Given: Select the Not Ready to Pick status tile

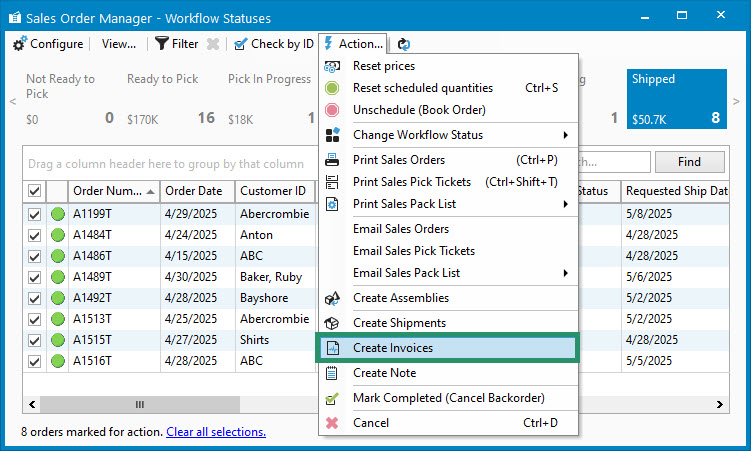Looking at the screenshot, I should [70, 99].
